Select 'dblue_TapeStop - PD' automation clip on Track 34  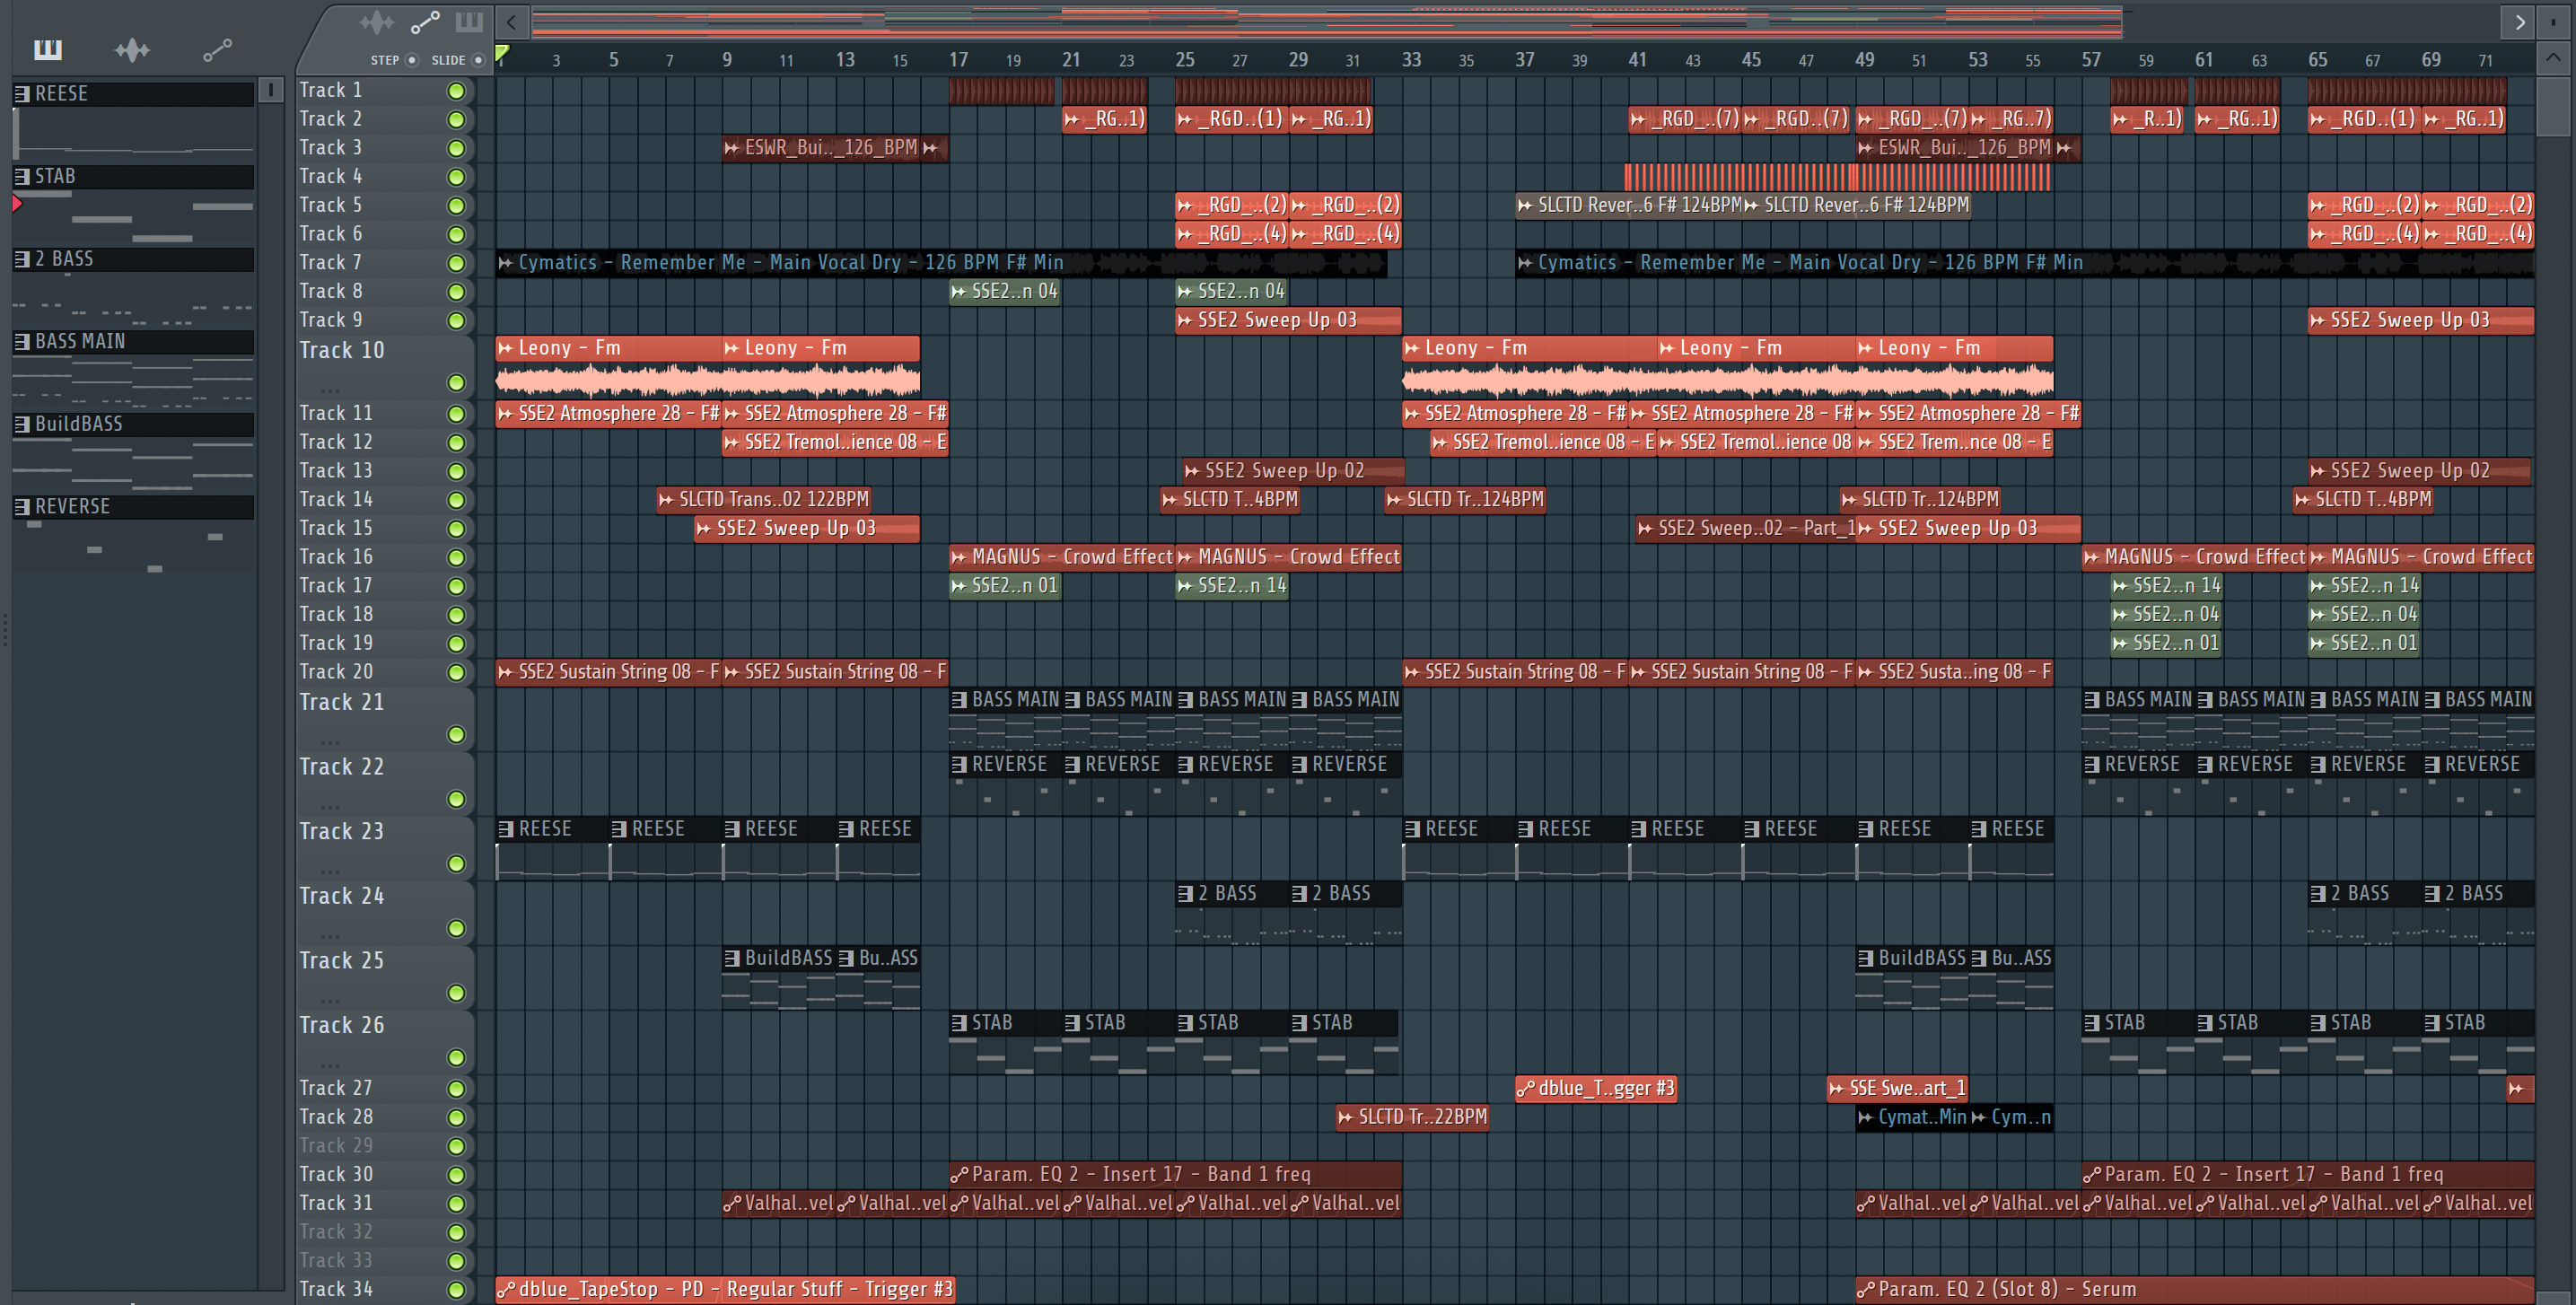click(x=725, y=1290)
